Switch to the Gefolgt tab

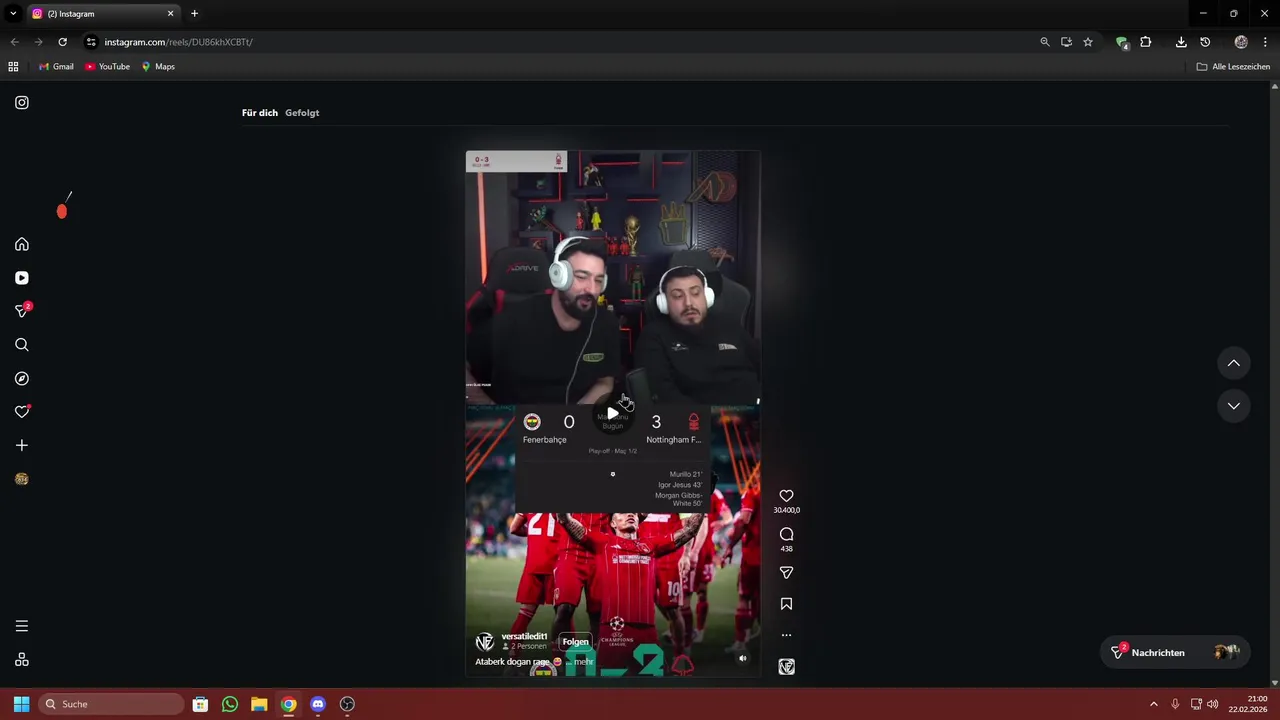click(302, 113)
